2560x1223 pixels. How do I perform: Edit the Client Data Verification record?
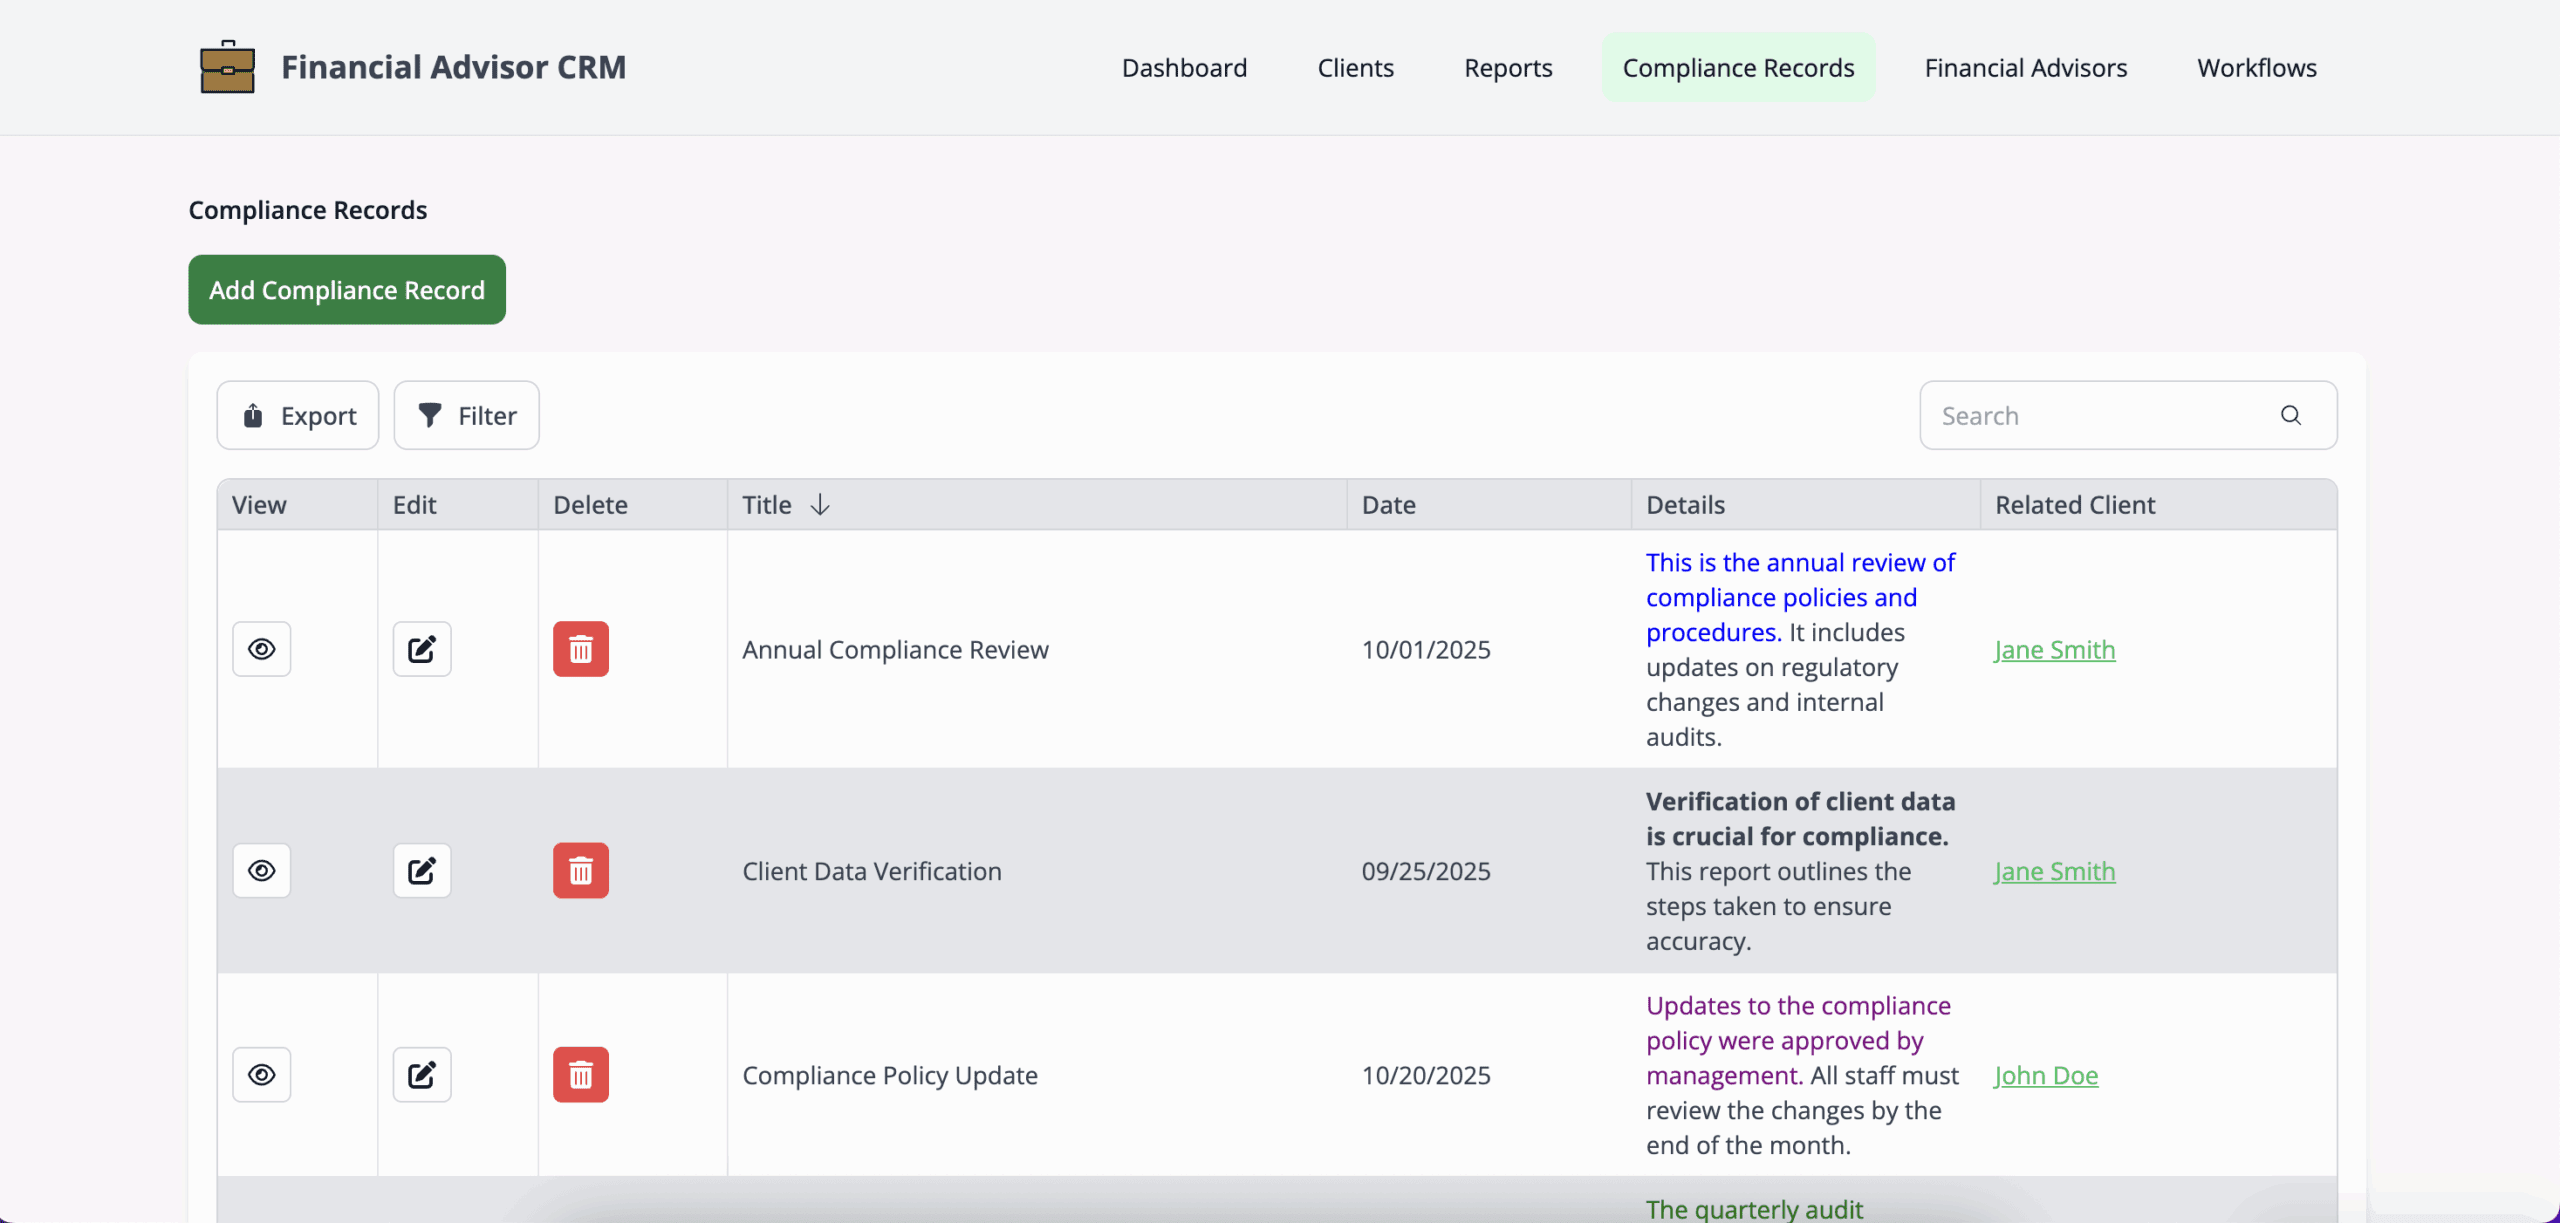[421, 870]
